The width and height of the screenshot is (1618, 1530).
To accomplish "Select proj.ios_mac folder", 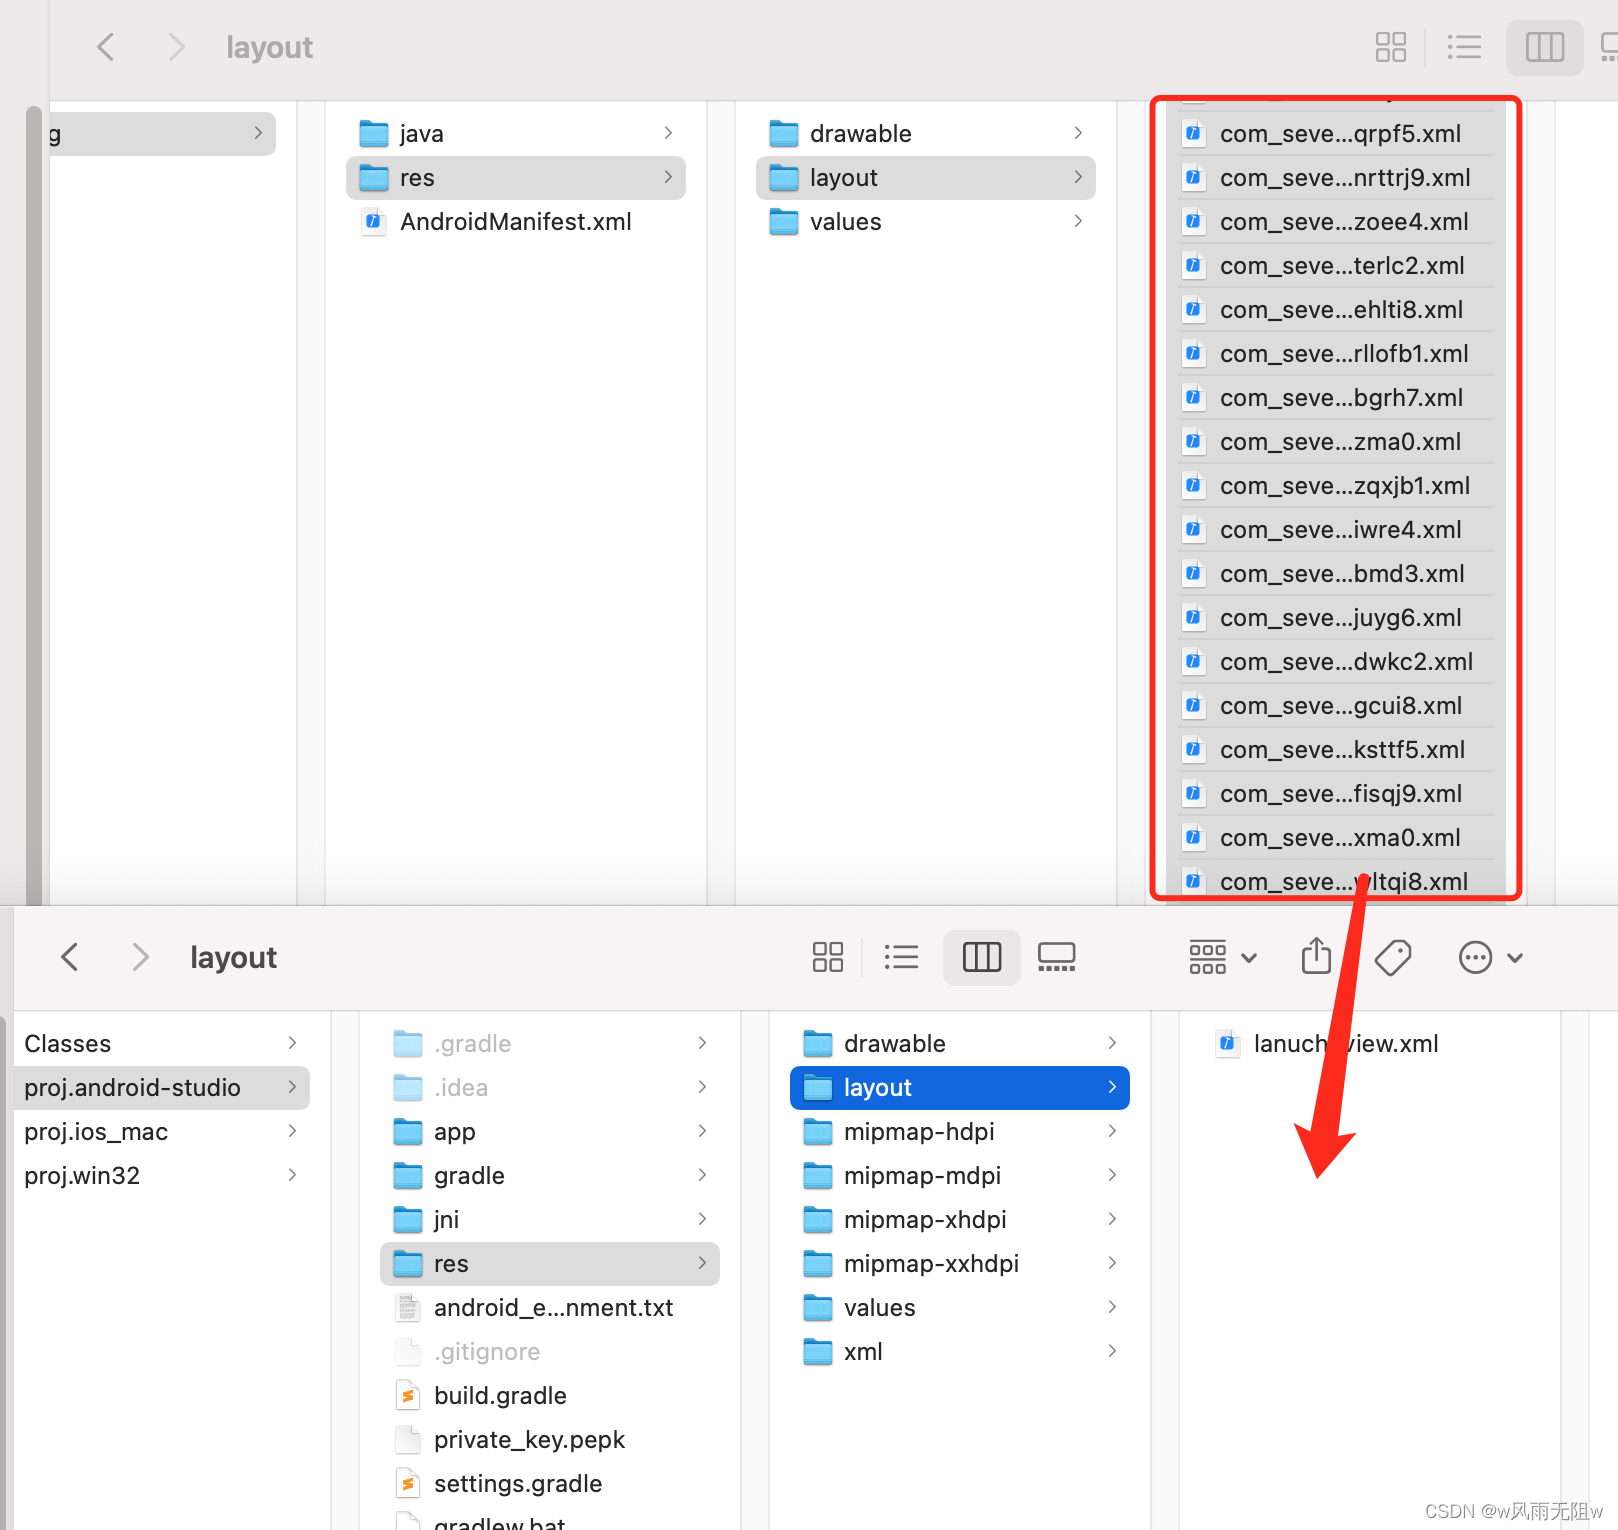I will click(162, 1131).
